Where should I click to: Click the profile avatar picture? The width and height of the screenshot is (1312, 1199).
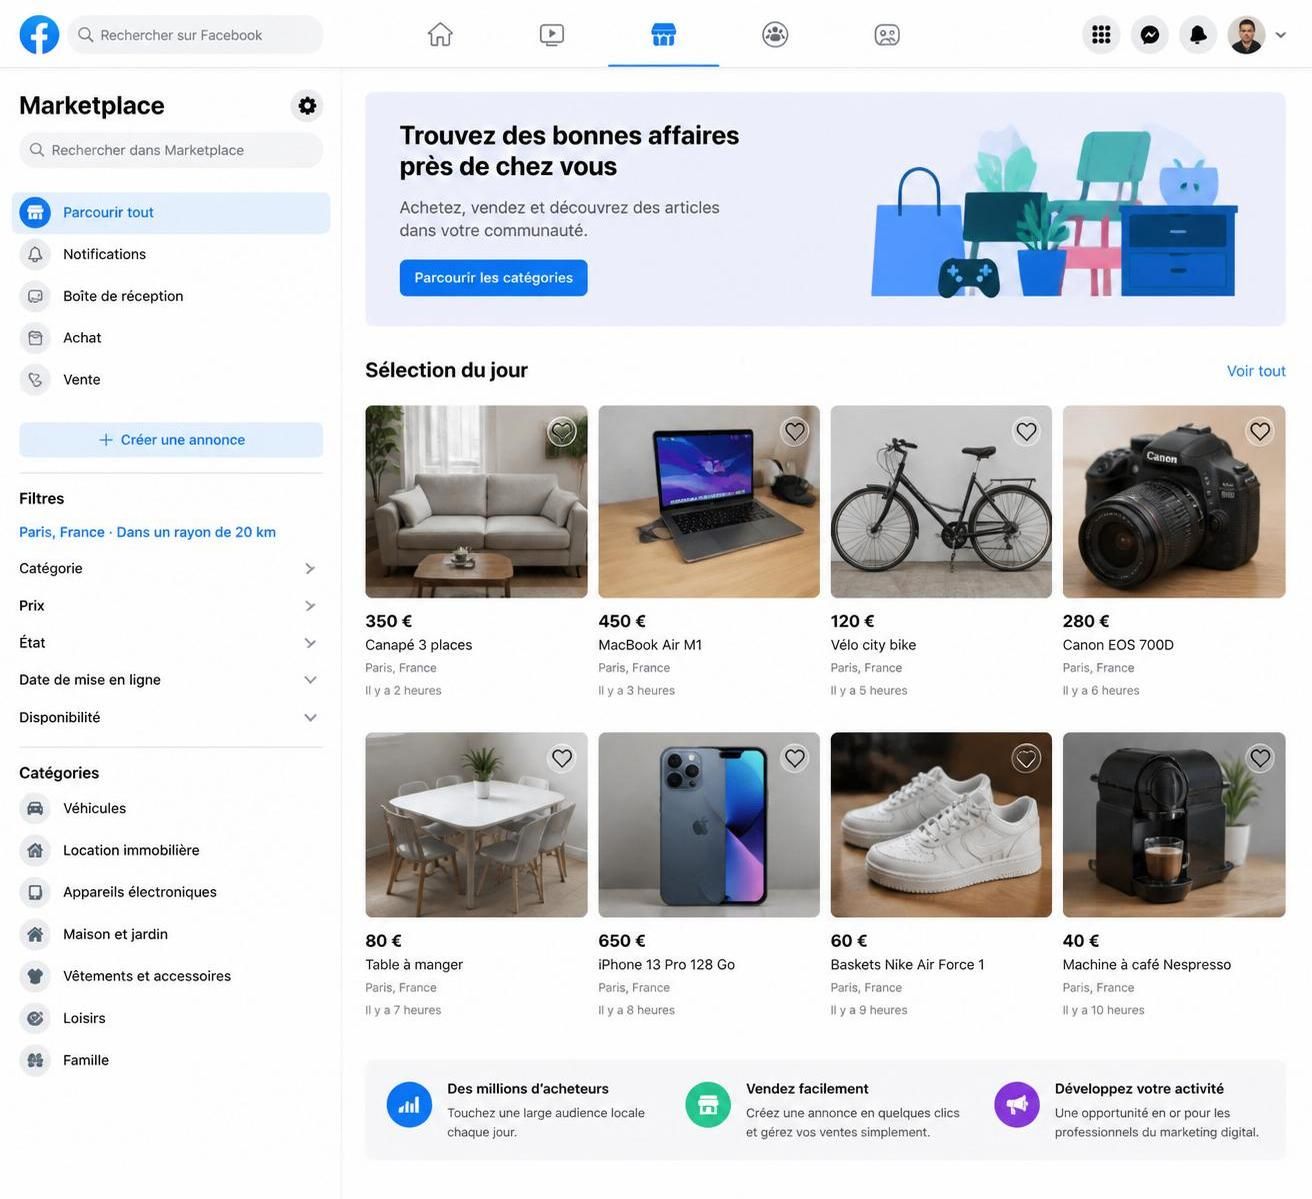pyautogui.click(x=1246, y=35)
